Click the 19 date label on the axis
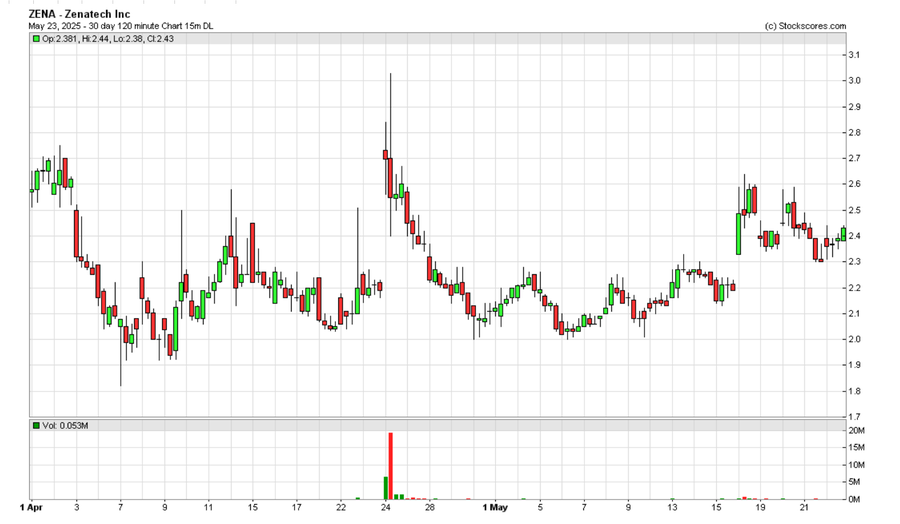The width and height of the screenshot is (900, 524). click(x=761, y=507)
